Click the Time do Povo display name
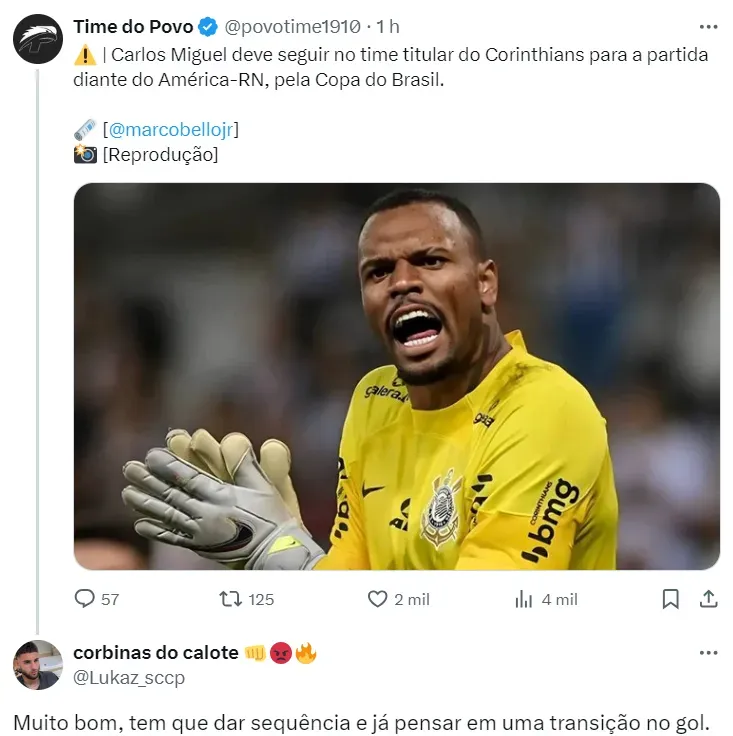This screenshot has width=733, height=736. (133, 27)
